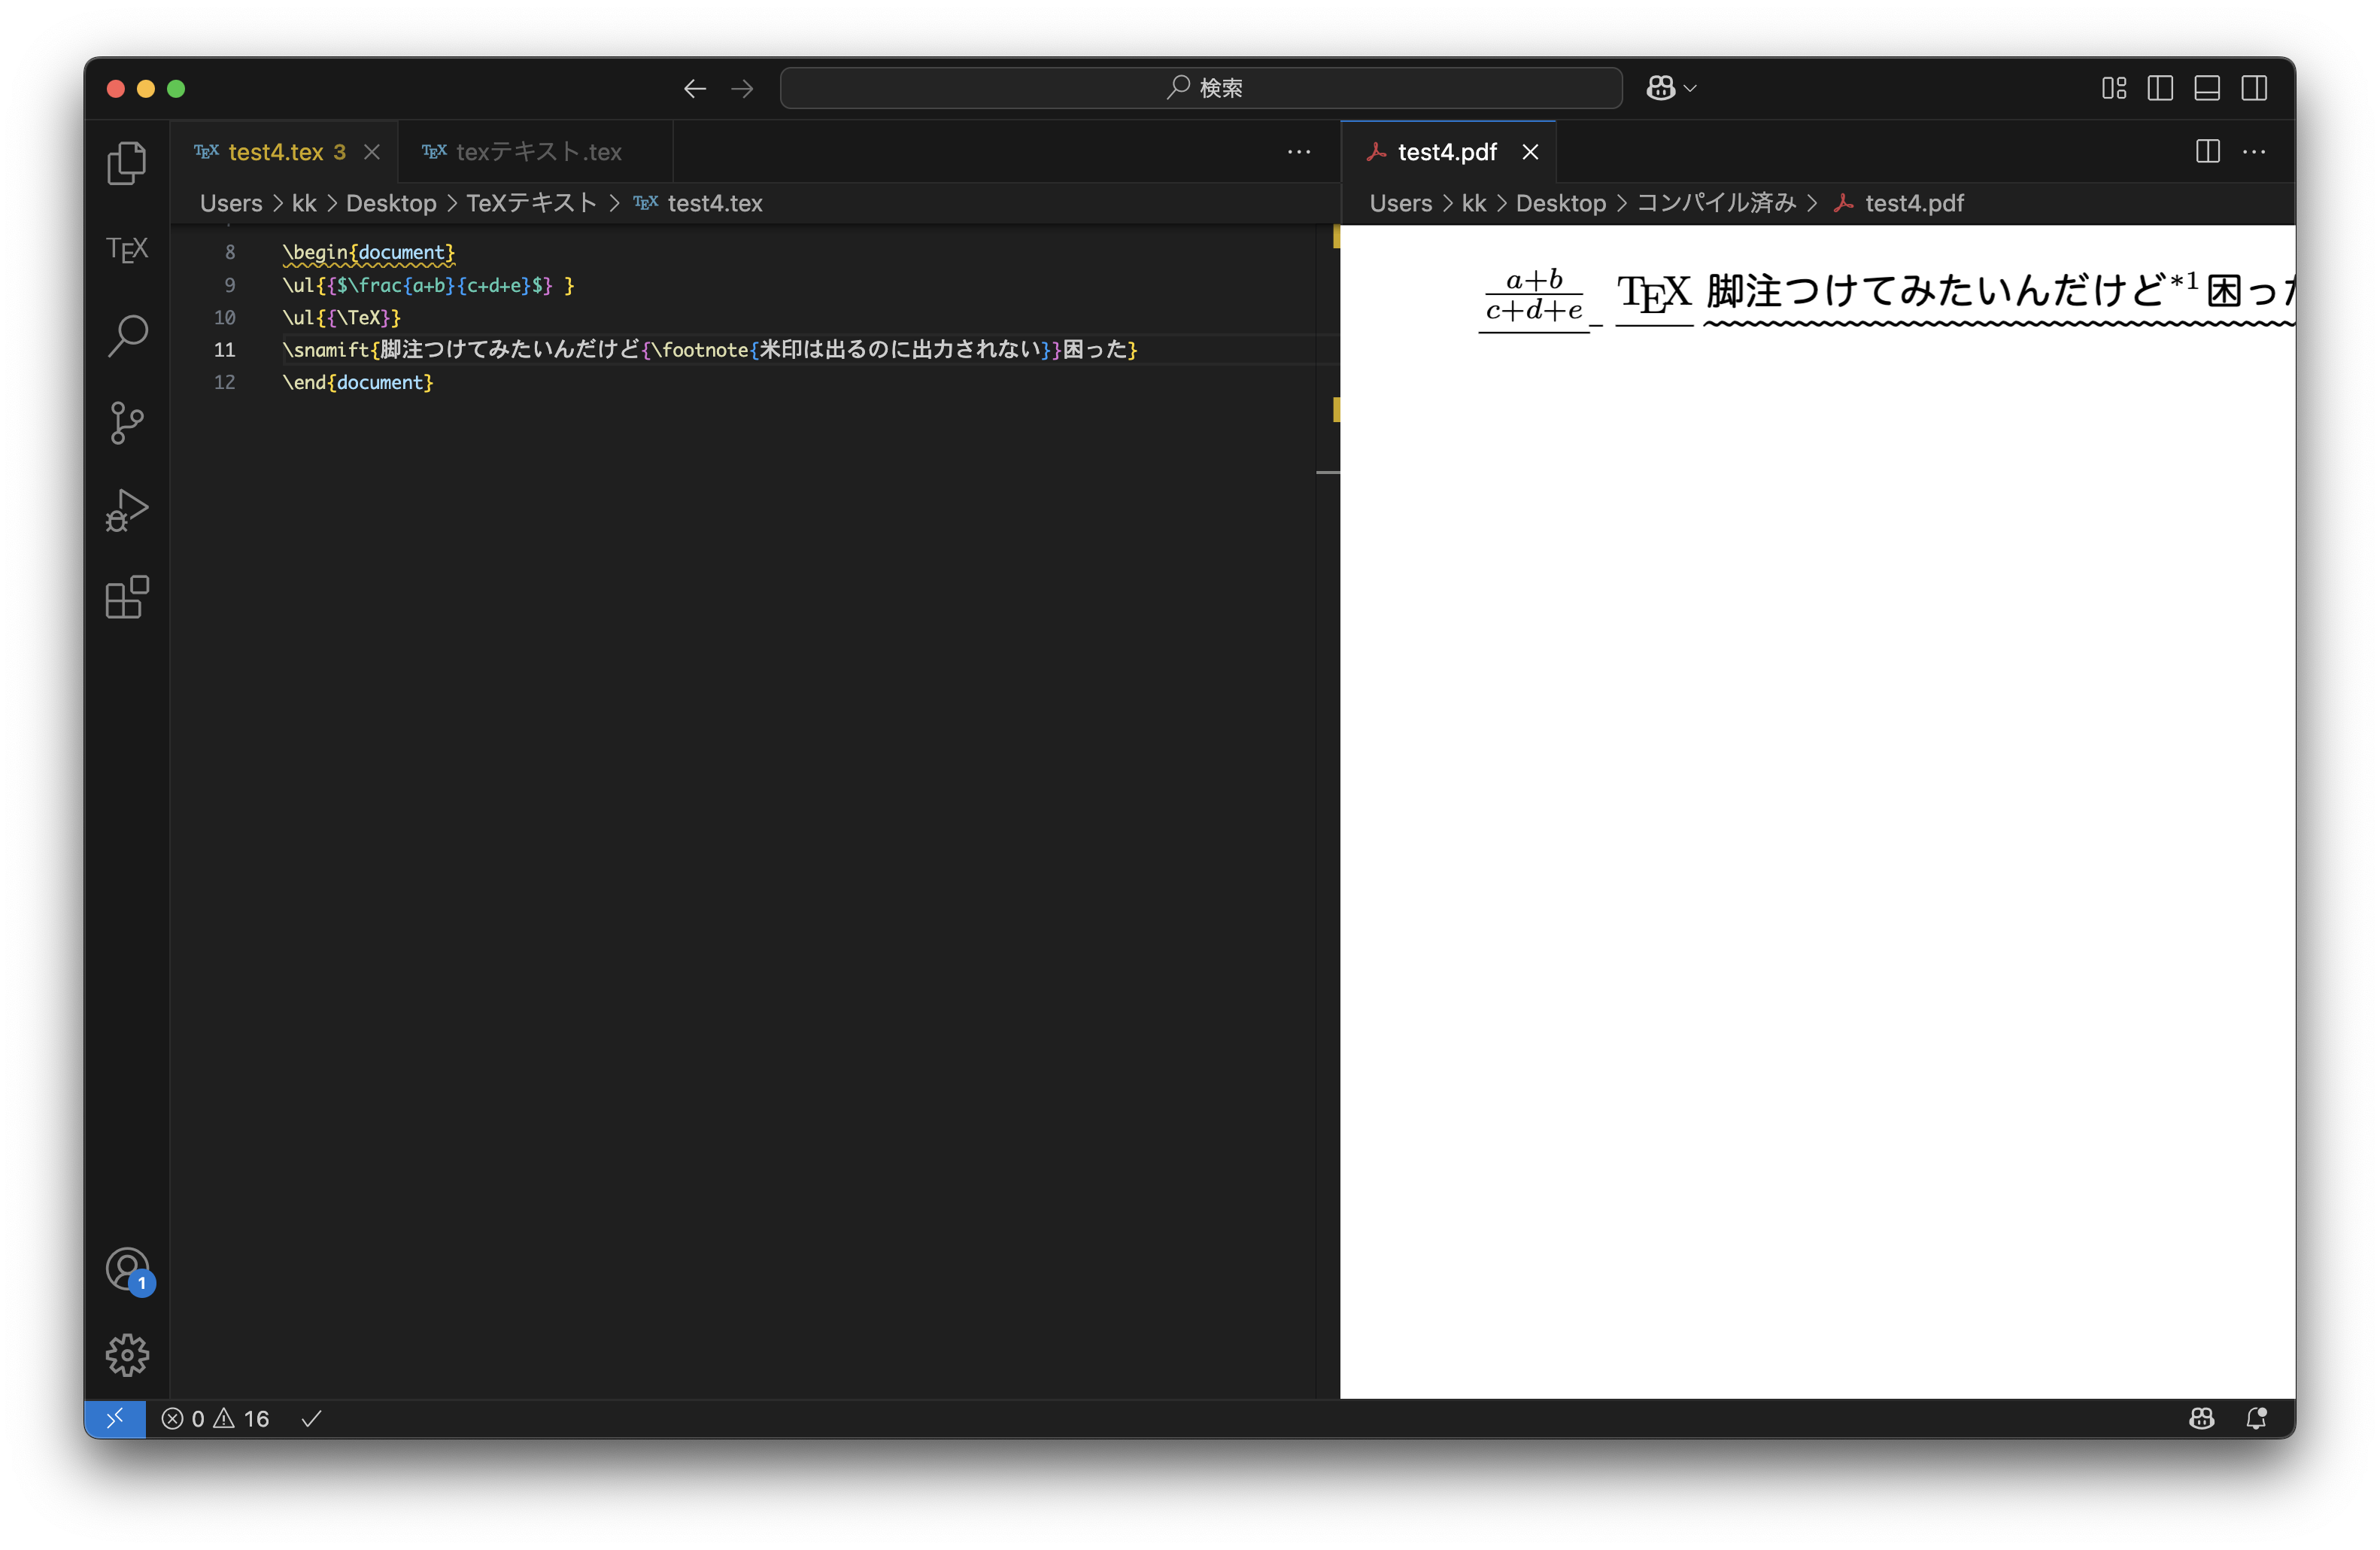Show problems: 0 errors 16 warnings

point(215,1418)
